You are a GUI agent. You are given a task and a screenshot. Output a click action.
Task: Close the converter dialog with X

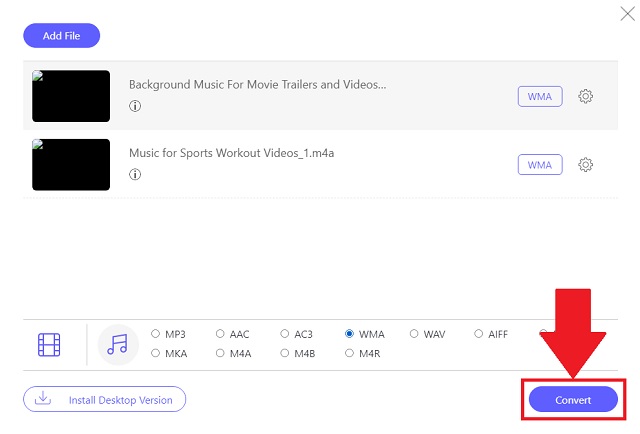[627, 13]
